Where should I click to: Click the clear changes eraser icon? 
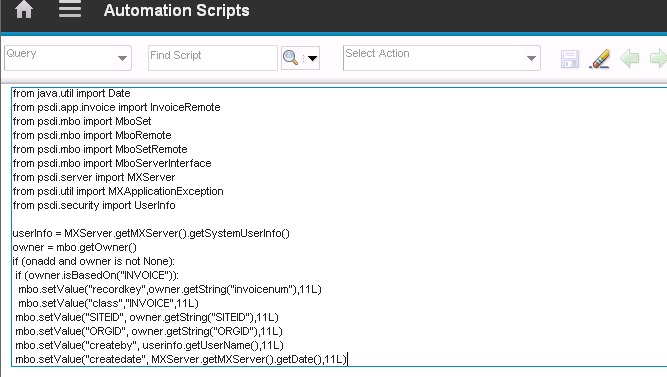[600, 59]
